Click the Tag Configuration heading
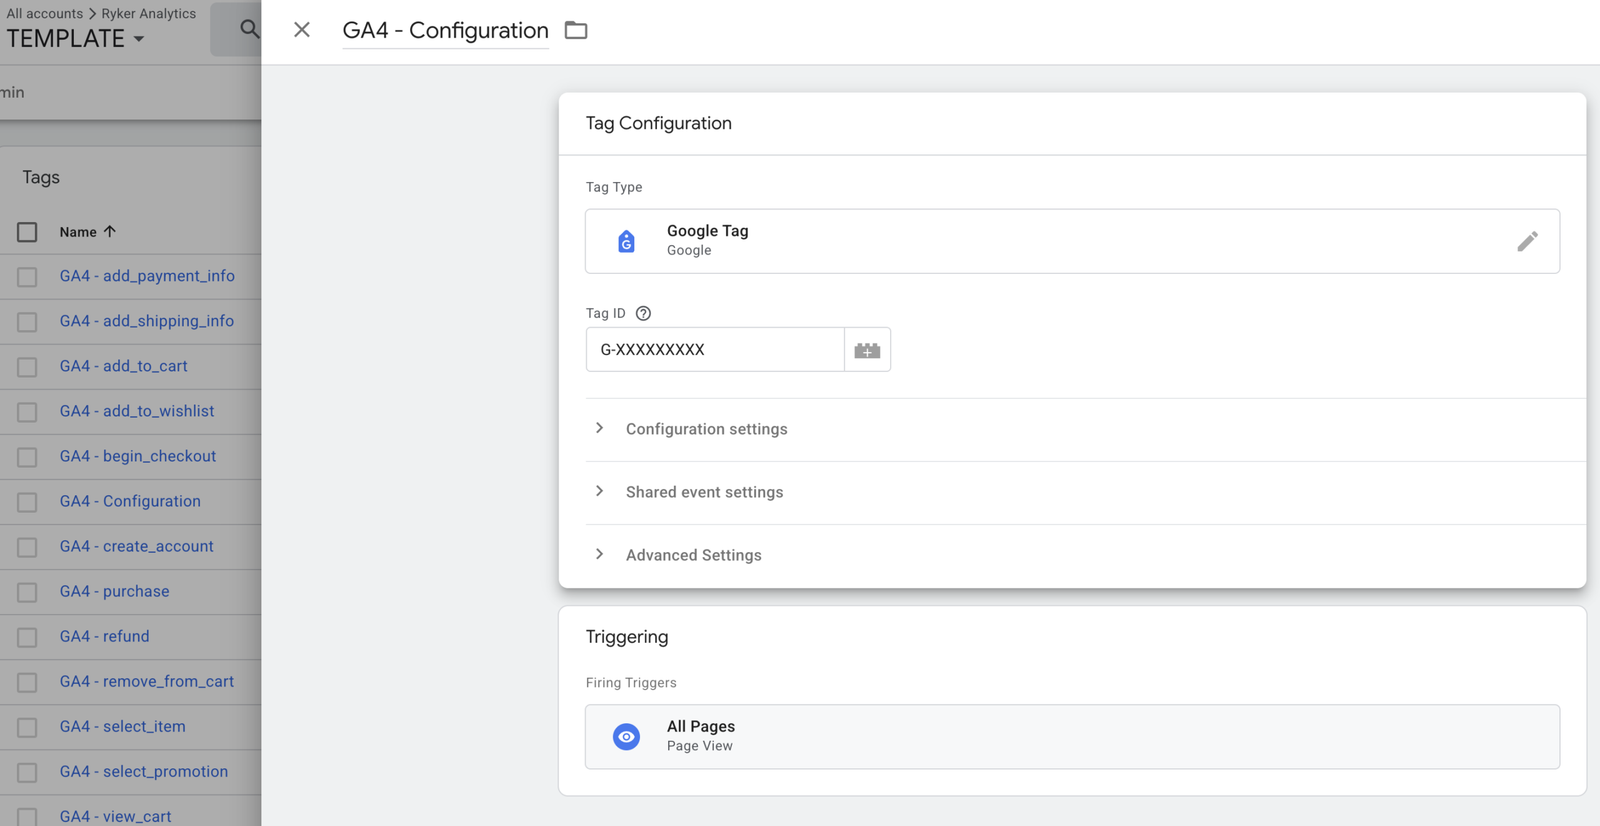The image size is (1600, 826). 658,123
